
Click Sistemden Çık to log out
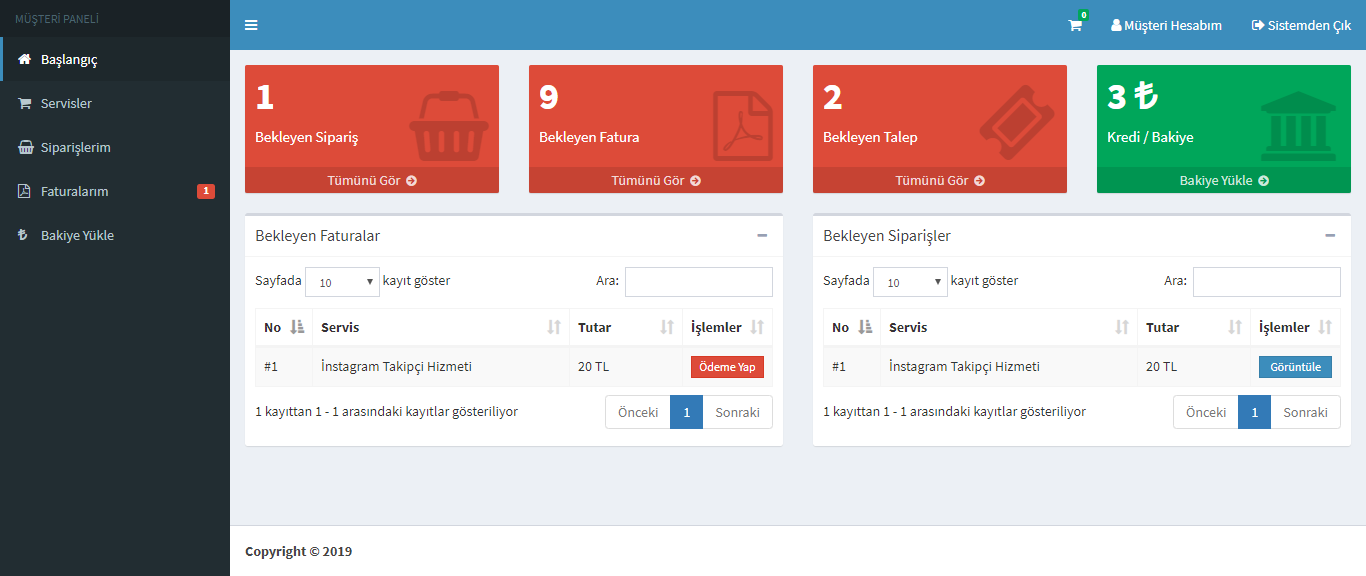(1301, 25)
